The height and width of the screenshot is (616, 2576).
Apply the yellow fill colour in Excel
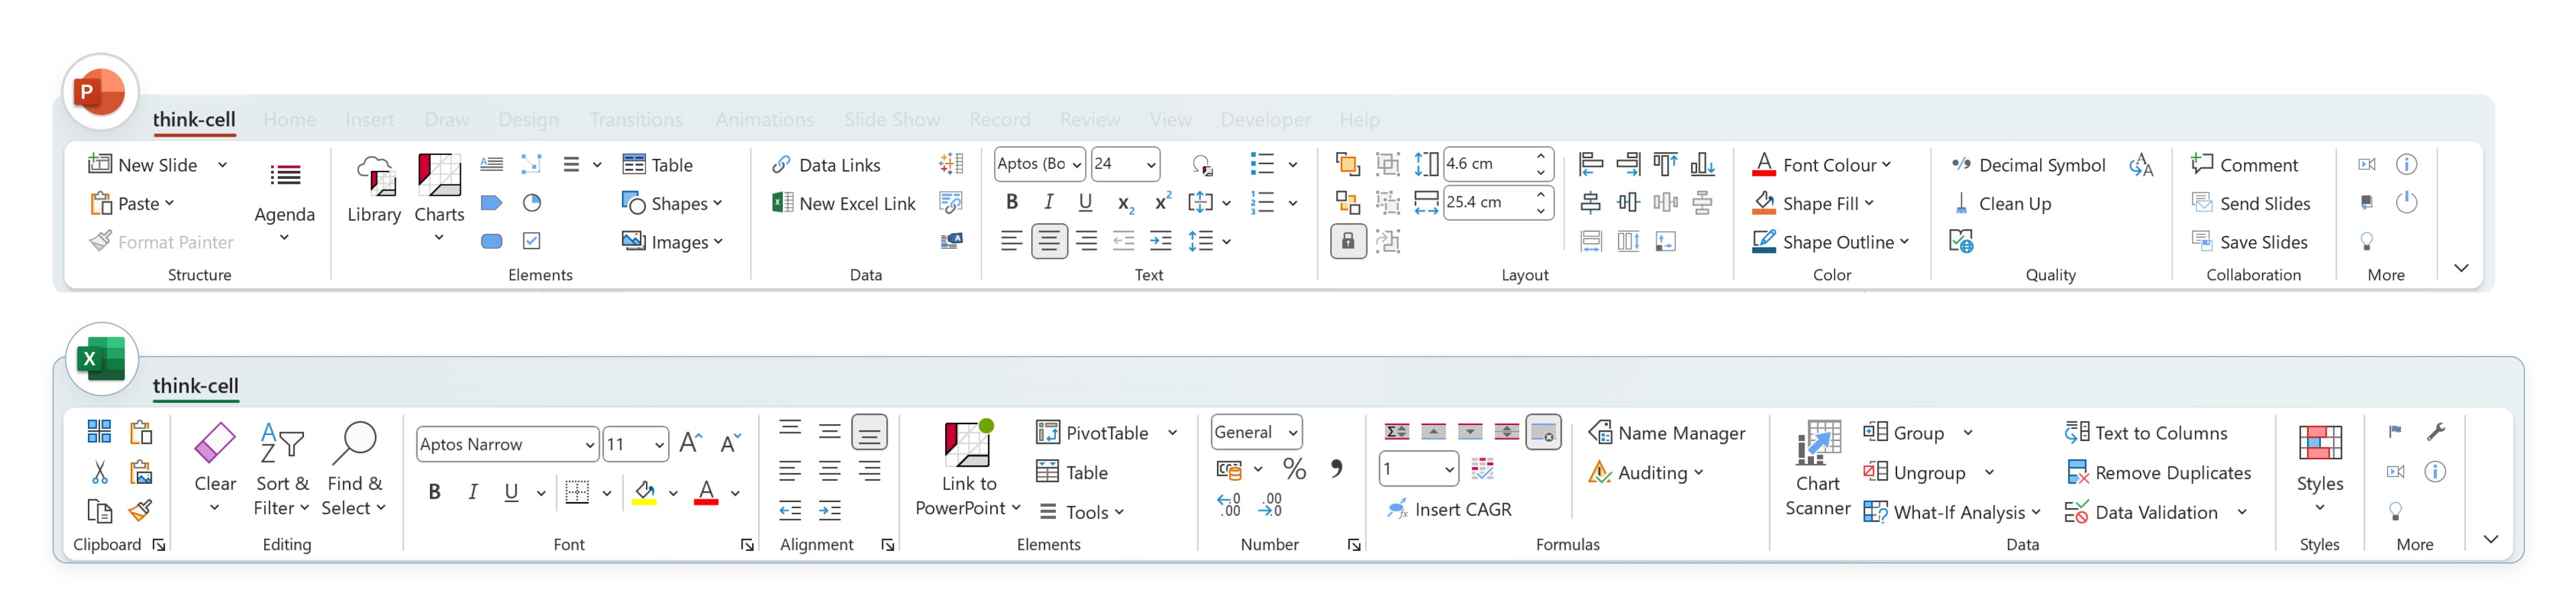tap(644, 492)
